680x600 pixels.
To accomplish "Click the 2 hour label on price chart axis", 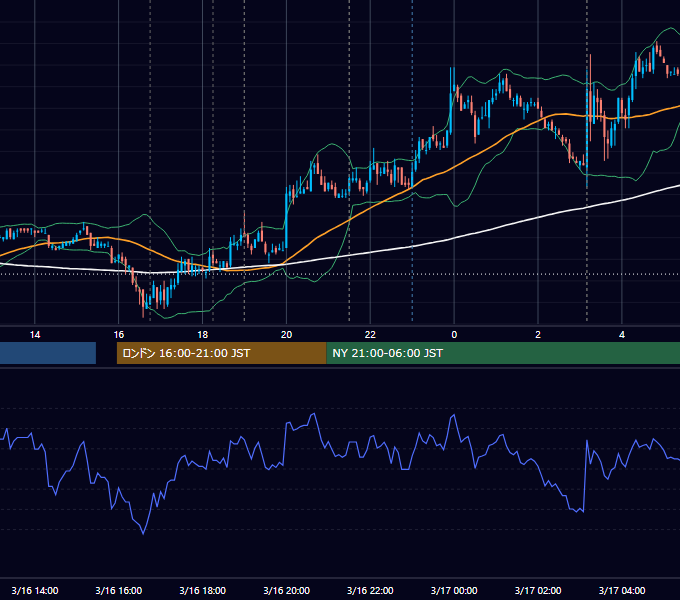I will click(x=538, y=335).
